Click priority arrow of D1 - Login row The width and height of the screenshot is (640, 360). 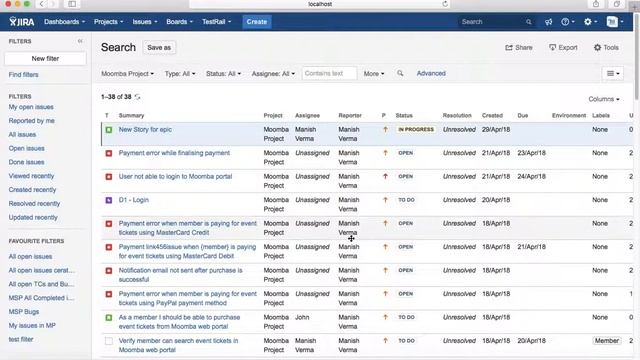click(385, 200)
